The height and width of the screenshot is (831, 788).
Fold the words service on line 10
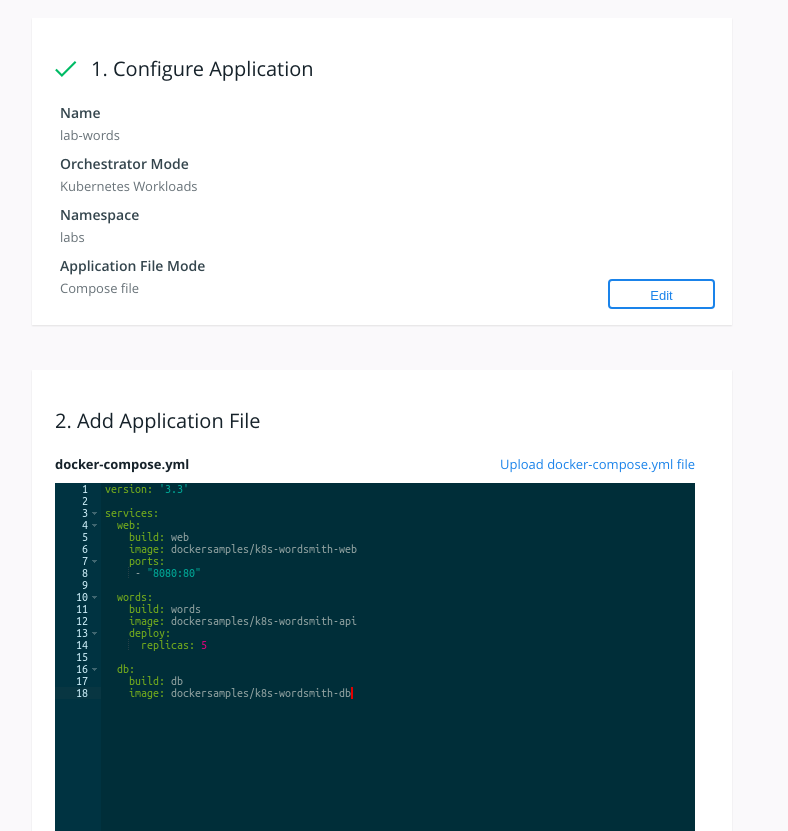tap(95, 597)
